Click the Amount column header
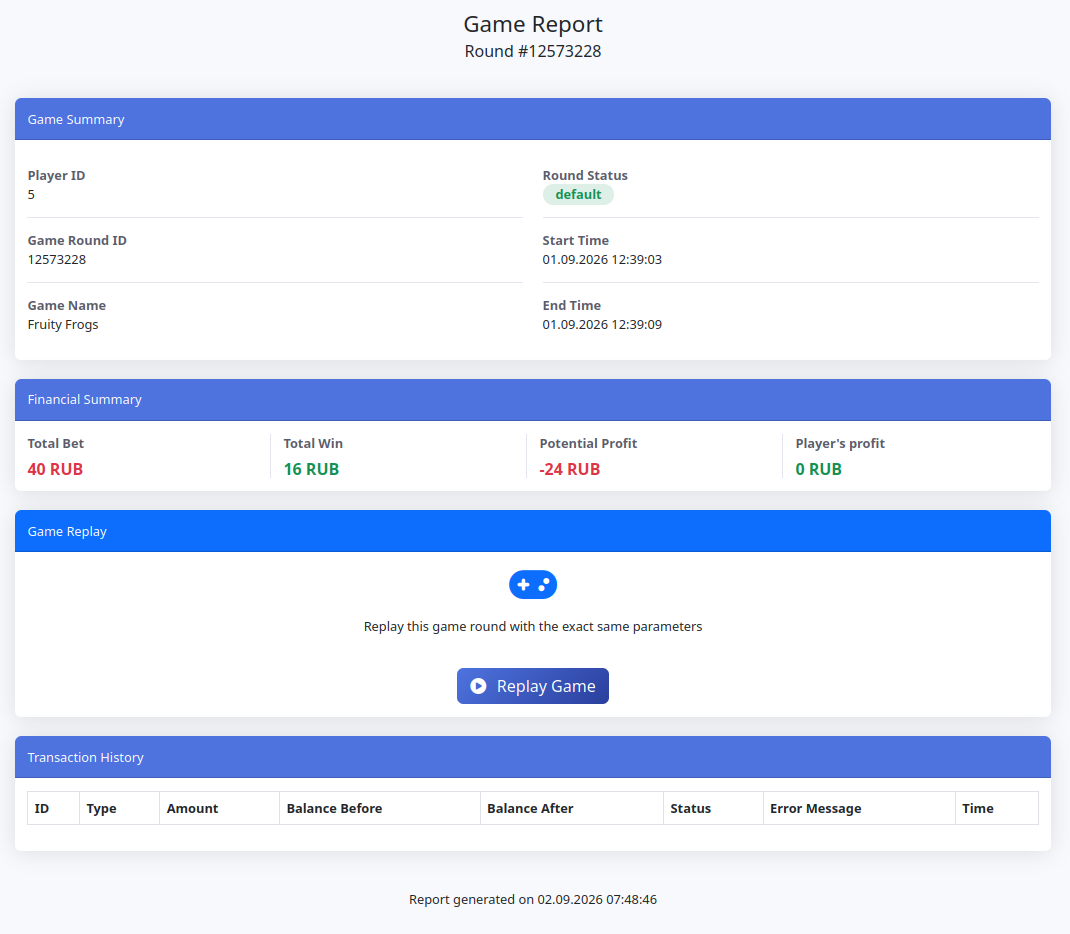 [x=220, y=808]
